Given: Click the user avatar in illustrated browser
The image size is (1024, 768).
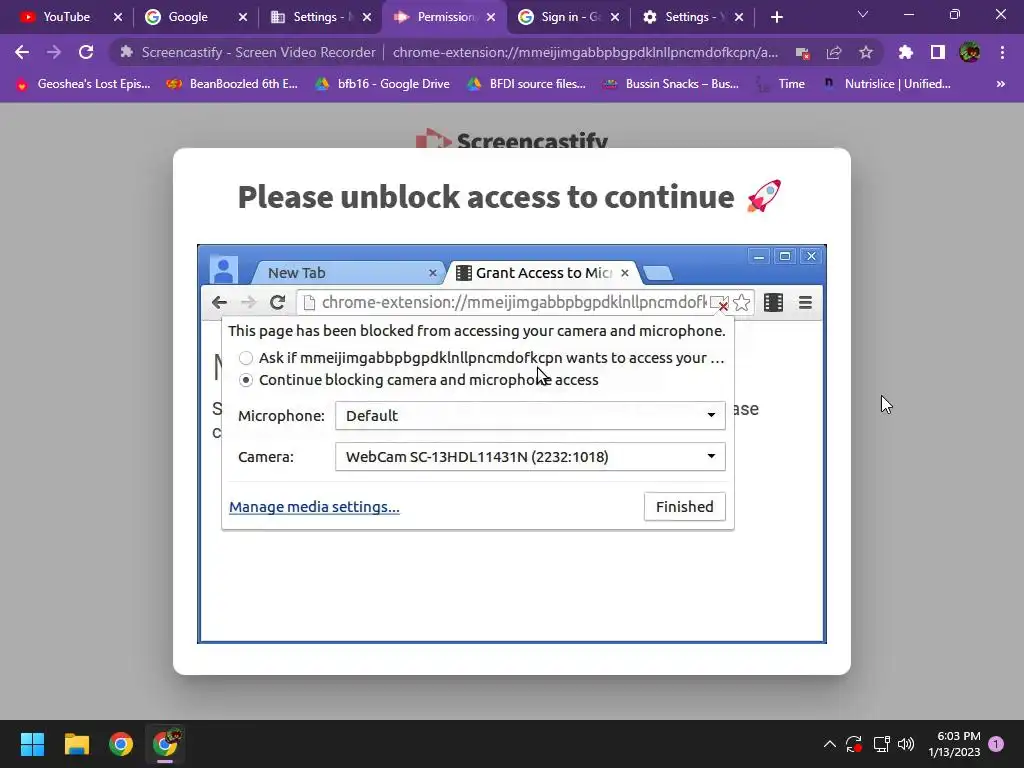Looking at the screenshot, I should pyautogui.click(x=223, y=269).
